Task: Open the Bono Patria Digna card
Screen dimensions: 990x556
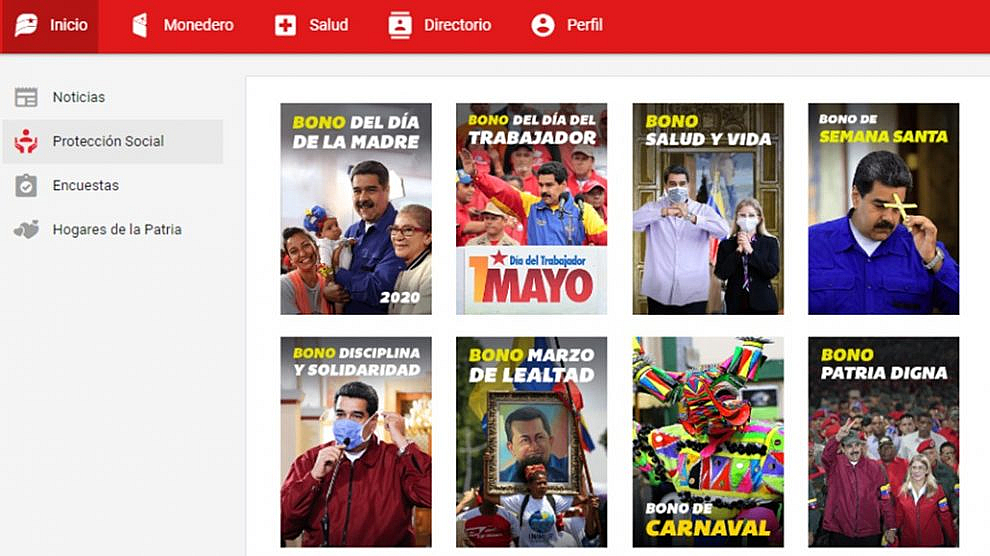Action: click(x=883, y=442)
